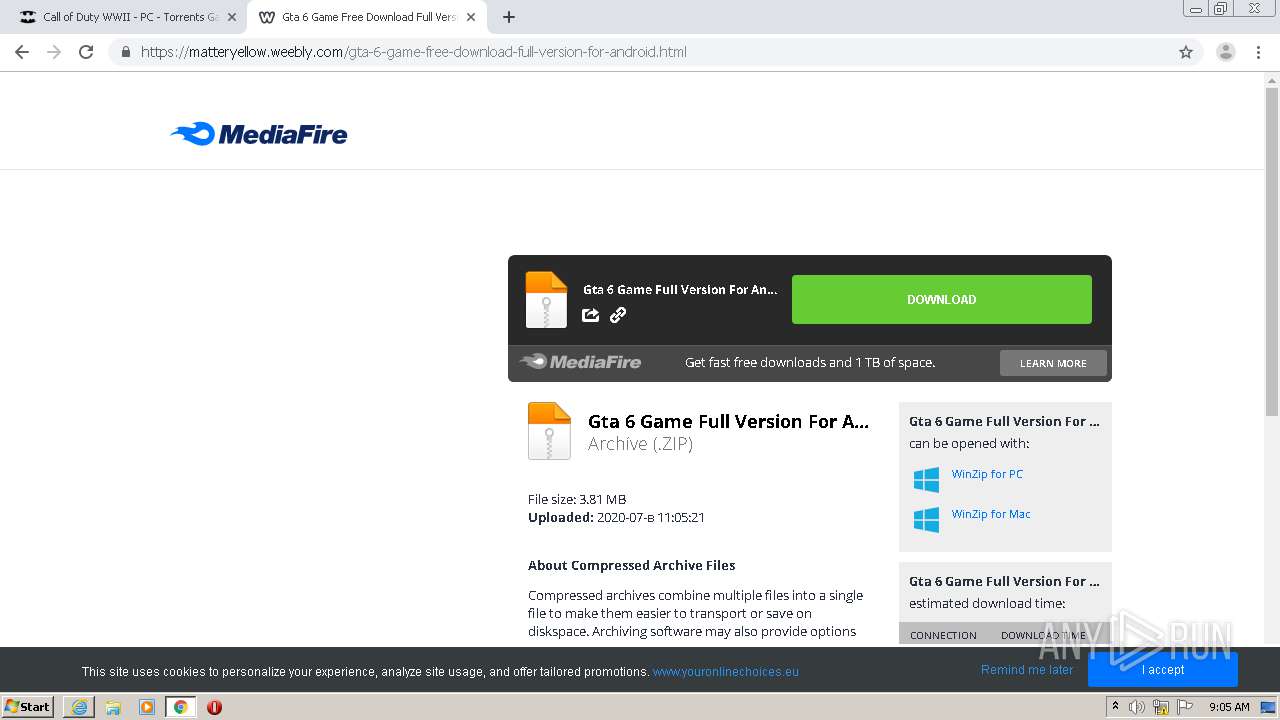Click the copy link chain icon
1280x720 pixels.
[618, 315]
